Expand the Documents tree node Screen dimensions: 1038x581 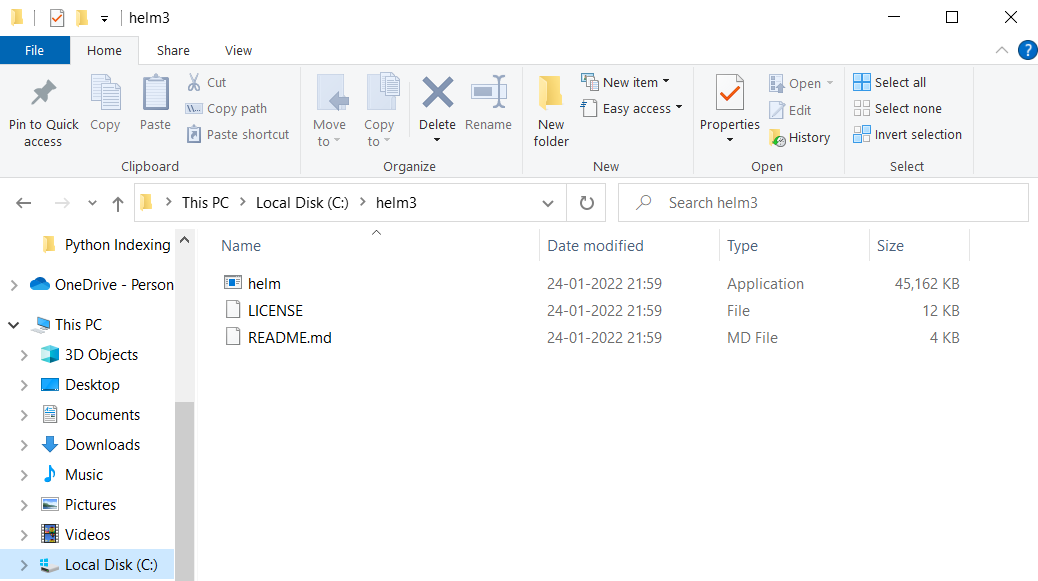(24, 416)
